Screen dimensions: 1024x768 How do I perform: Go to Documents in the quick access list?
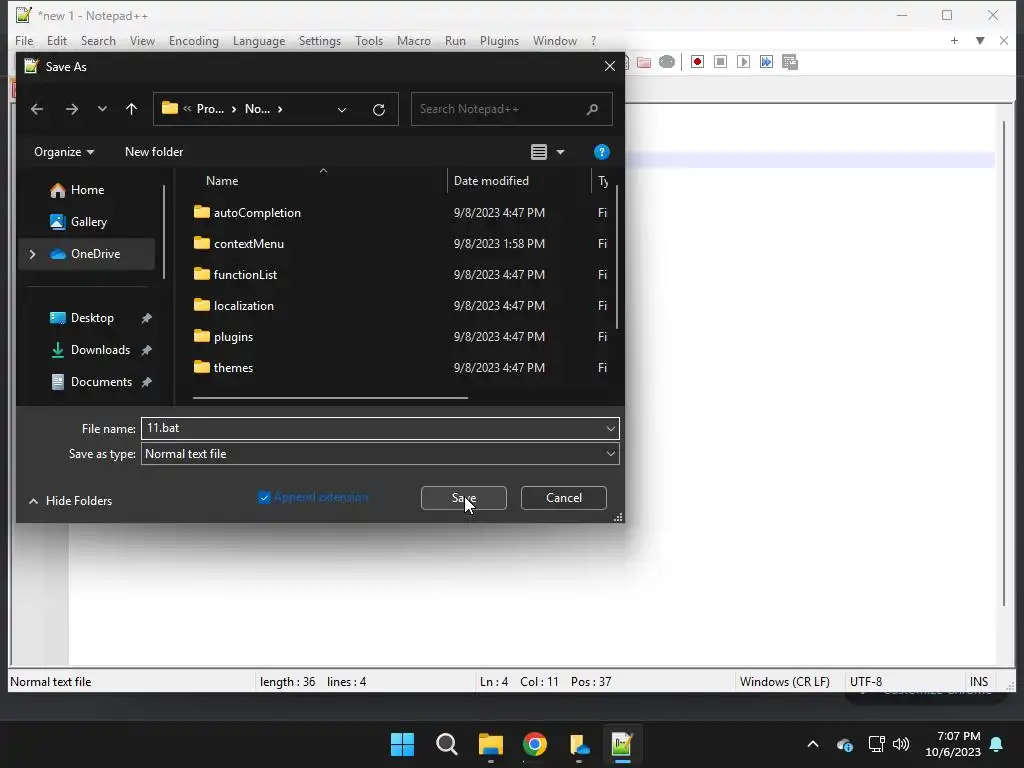point(101,382)
